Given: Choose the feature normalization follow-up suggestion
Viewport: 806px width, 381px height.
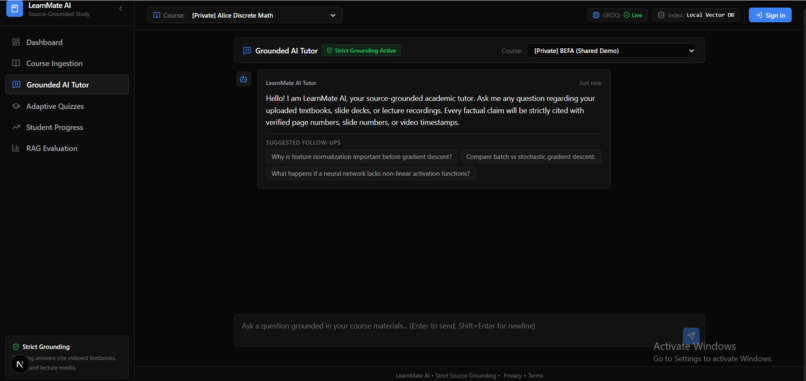Looking at the screenshot, I should coord(361,157).
